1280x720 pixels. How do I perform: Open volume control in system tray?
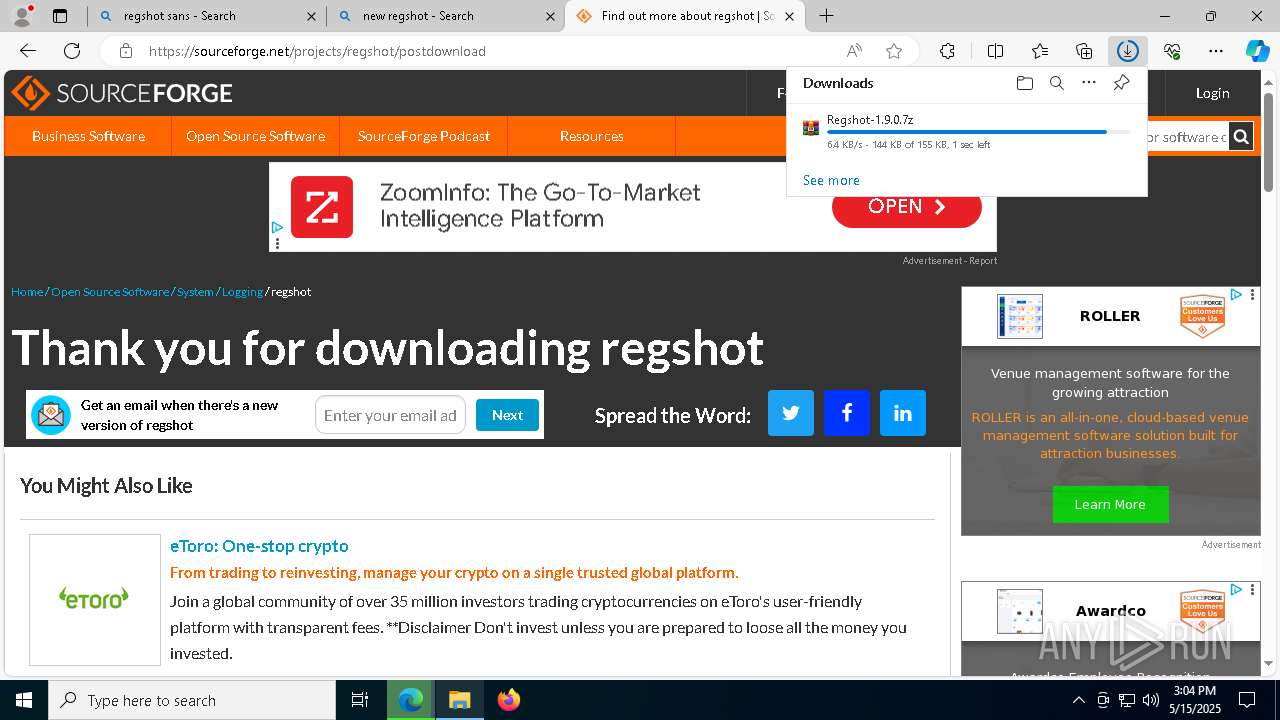click(x=1151, y=700)
